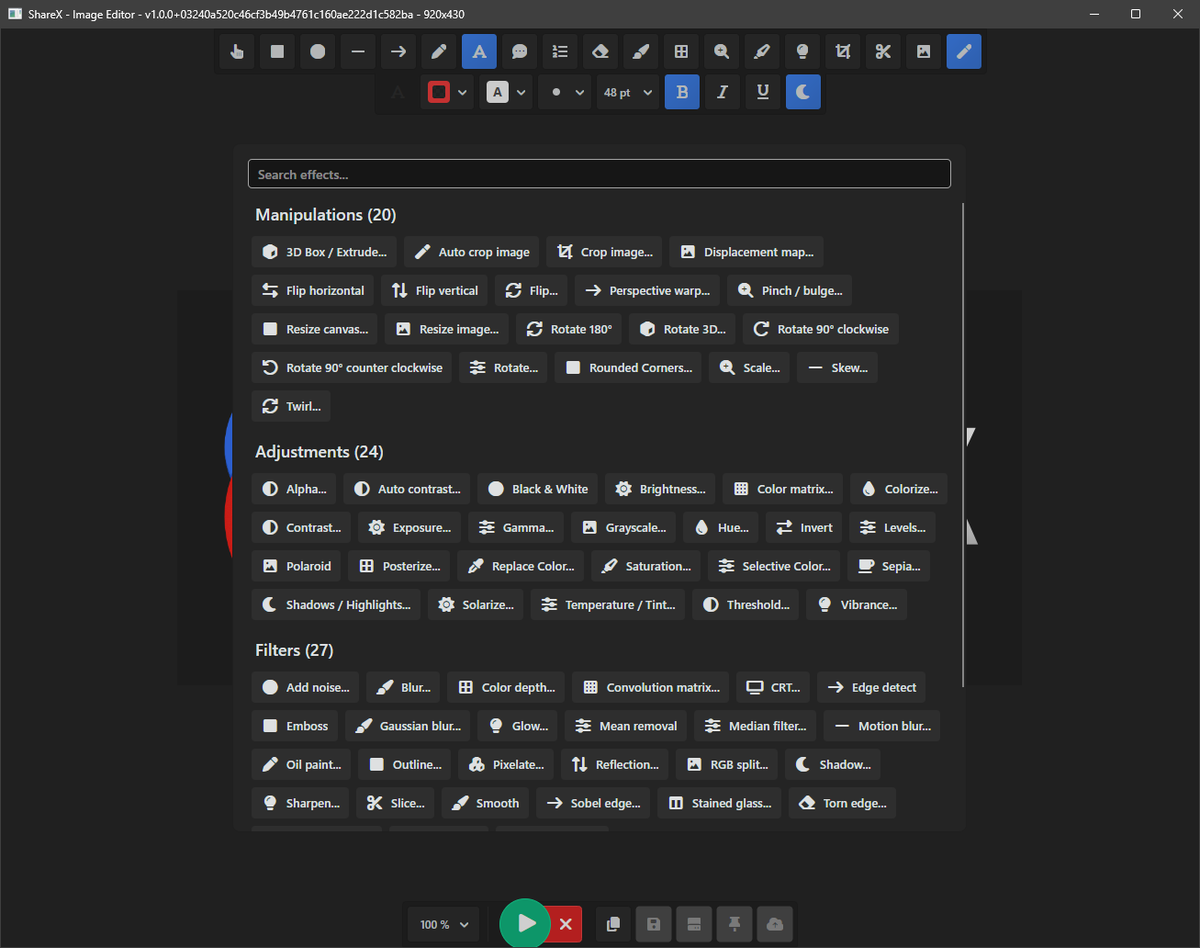Select the Line drawing tool
1200x948 pixels.
pos(358,51)
